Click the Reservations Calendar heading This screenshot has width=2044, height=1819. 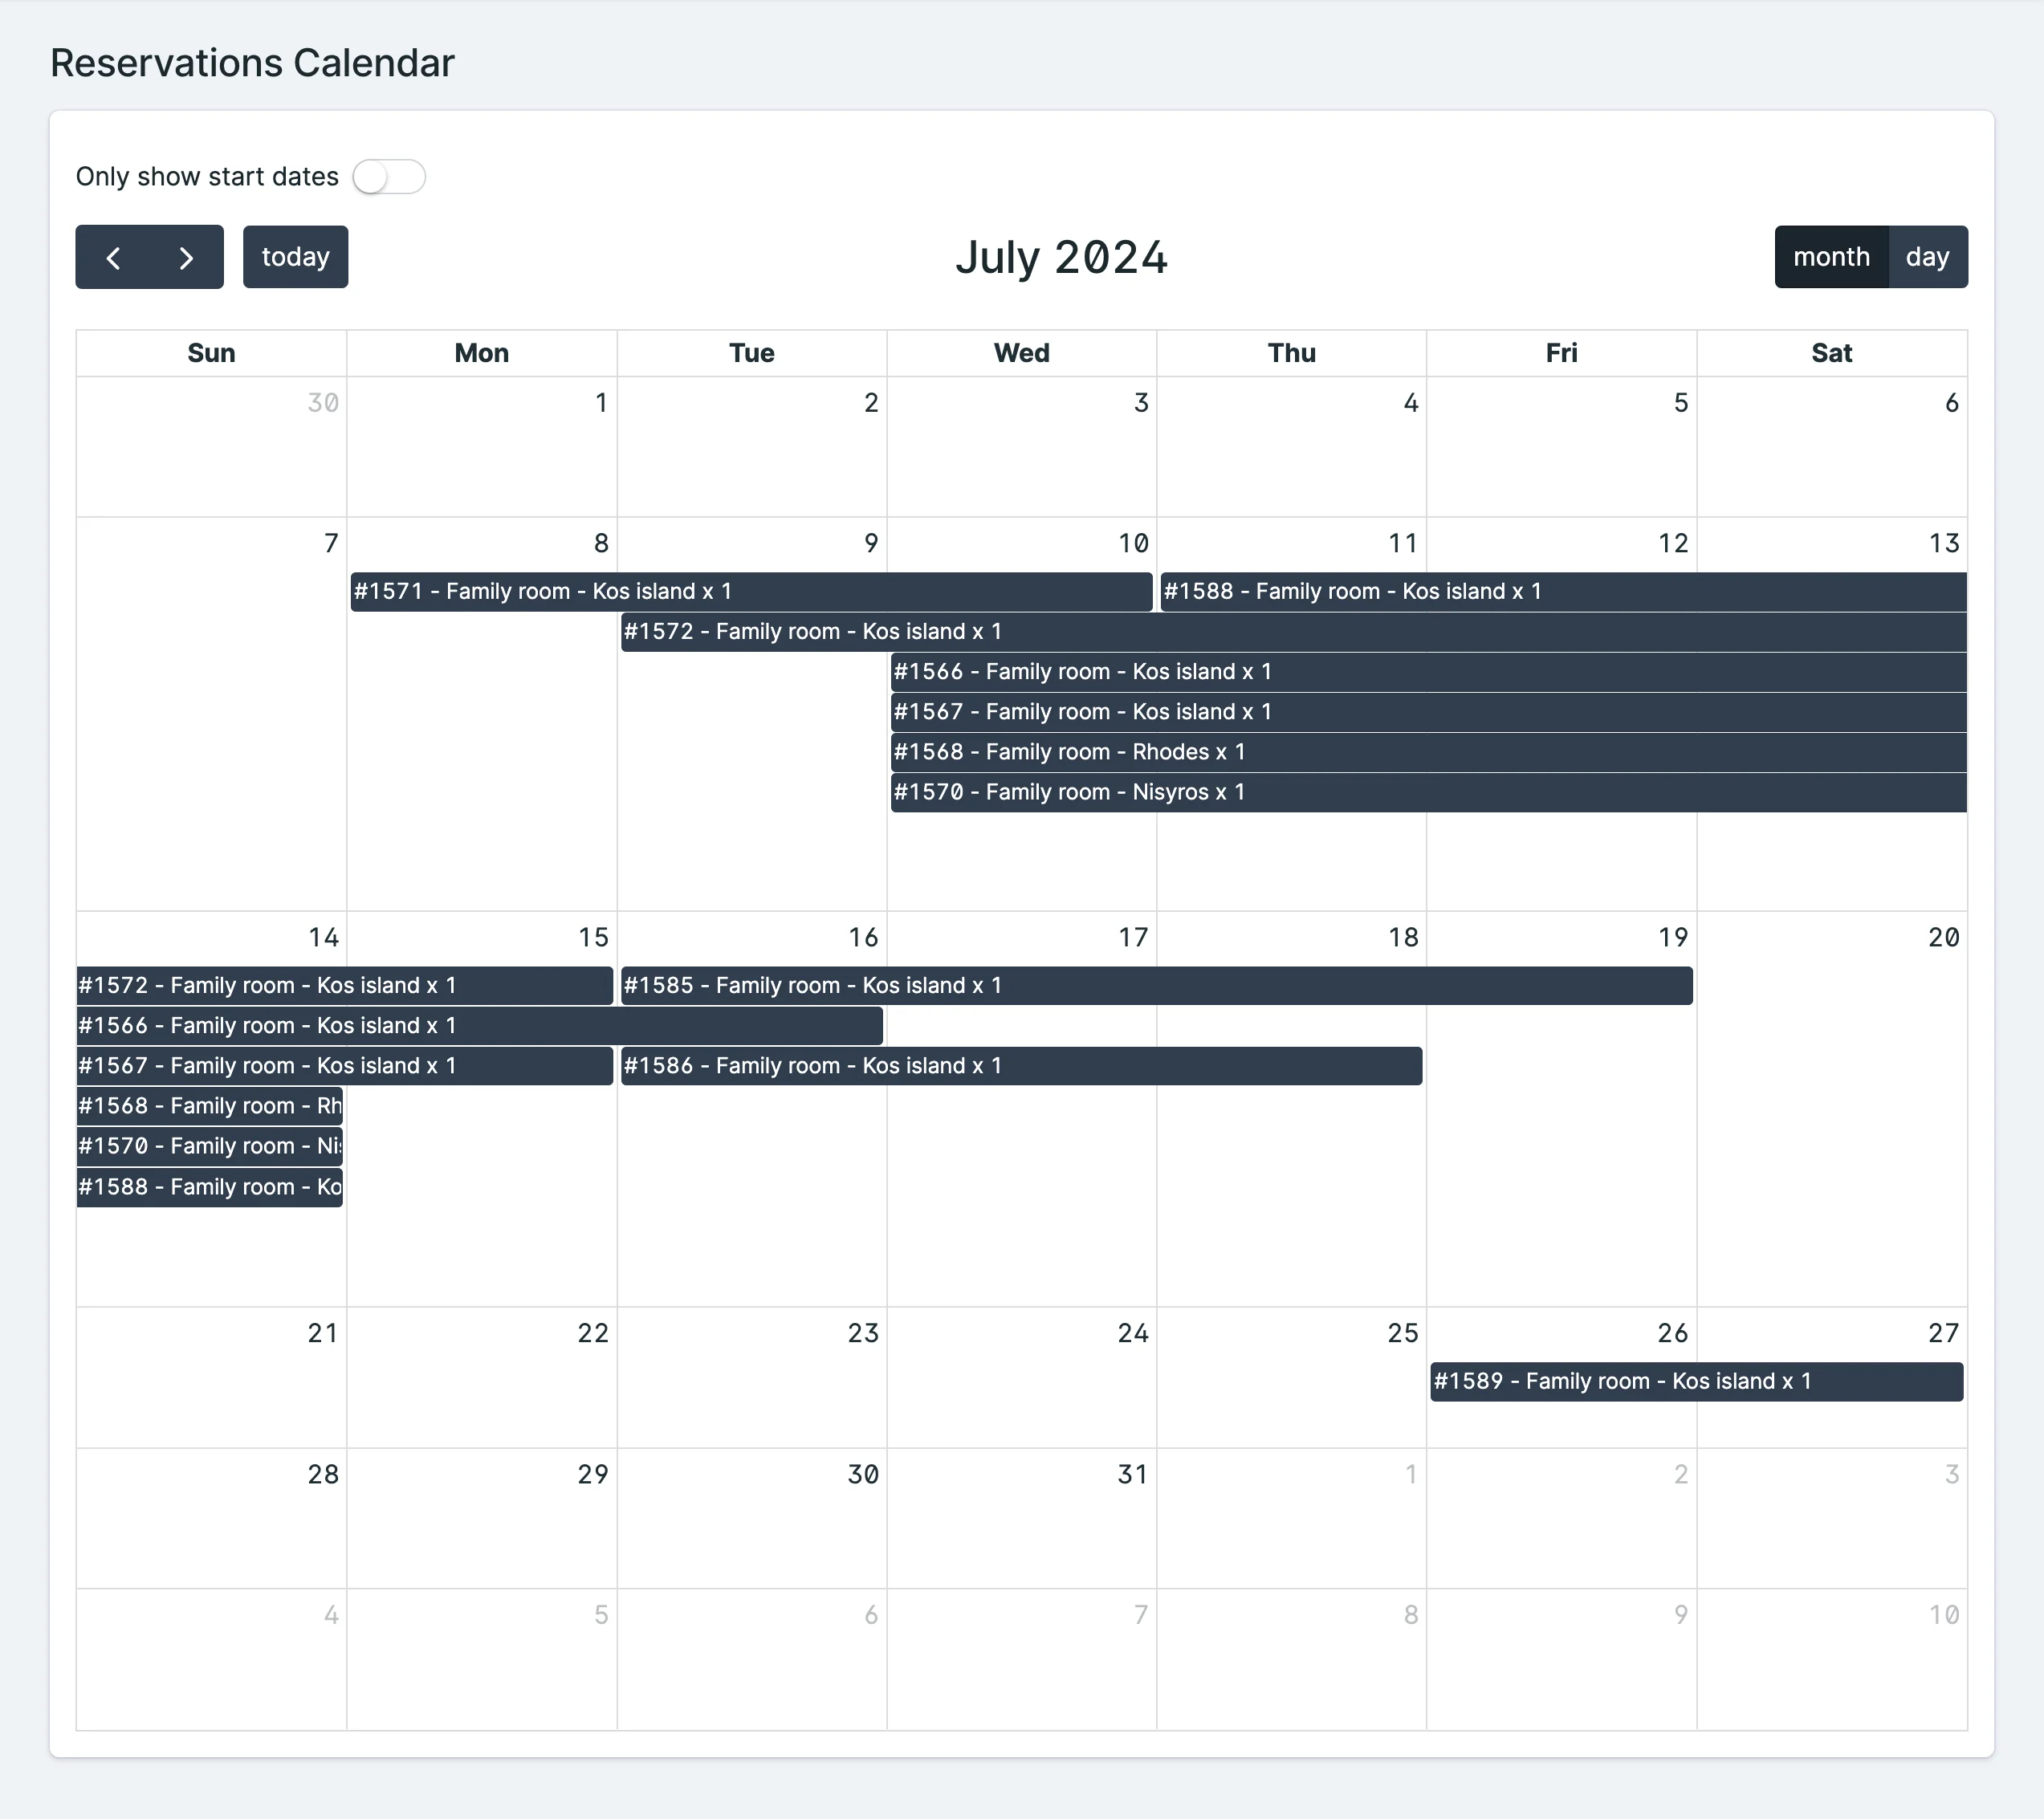click(x=253, y=62)
